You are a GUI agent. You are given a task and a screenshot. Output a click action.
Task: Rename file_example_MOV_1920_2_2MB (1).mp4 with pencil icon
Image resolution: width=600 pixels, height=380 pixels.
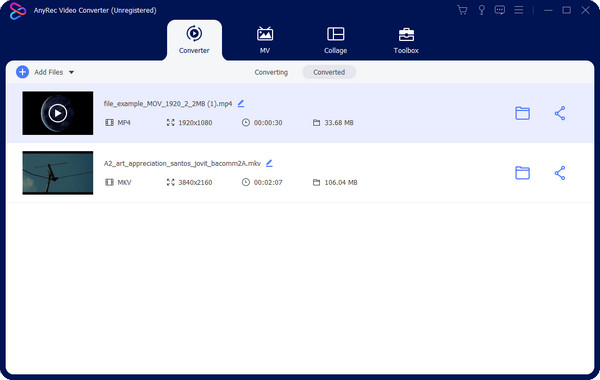point(241,103)
